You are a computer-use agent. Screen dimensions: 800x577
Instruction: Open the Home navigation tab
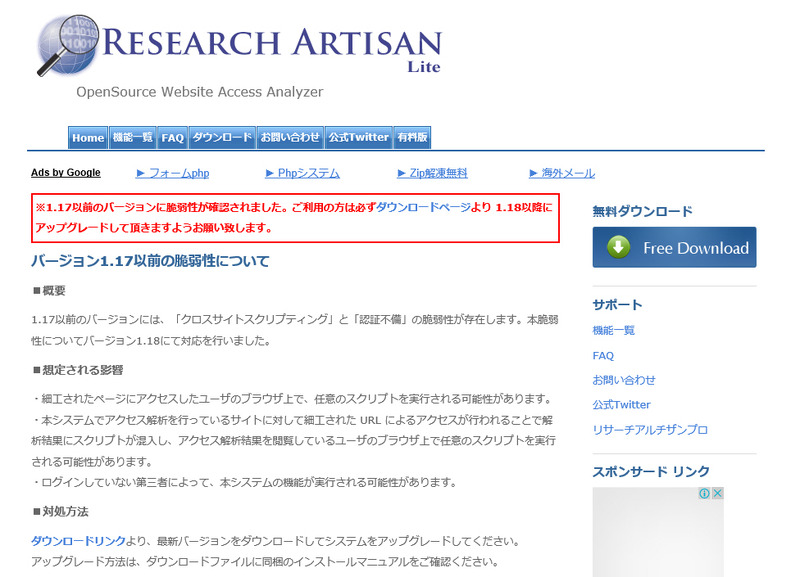(x=88, y=138)
